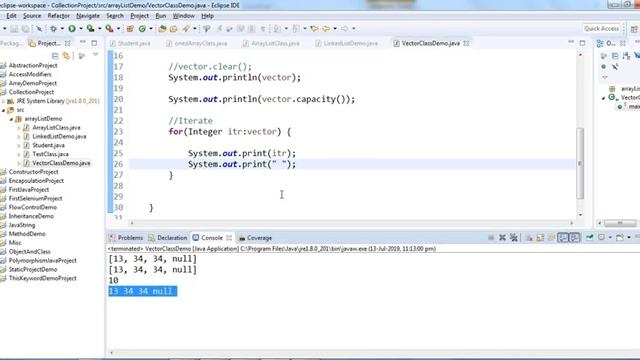Click the Search flashlight icon in toolbar
Screen dimensions: 640x360
[x=186, y=29]
